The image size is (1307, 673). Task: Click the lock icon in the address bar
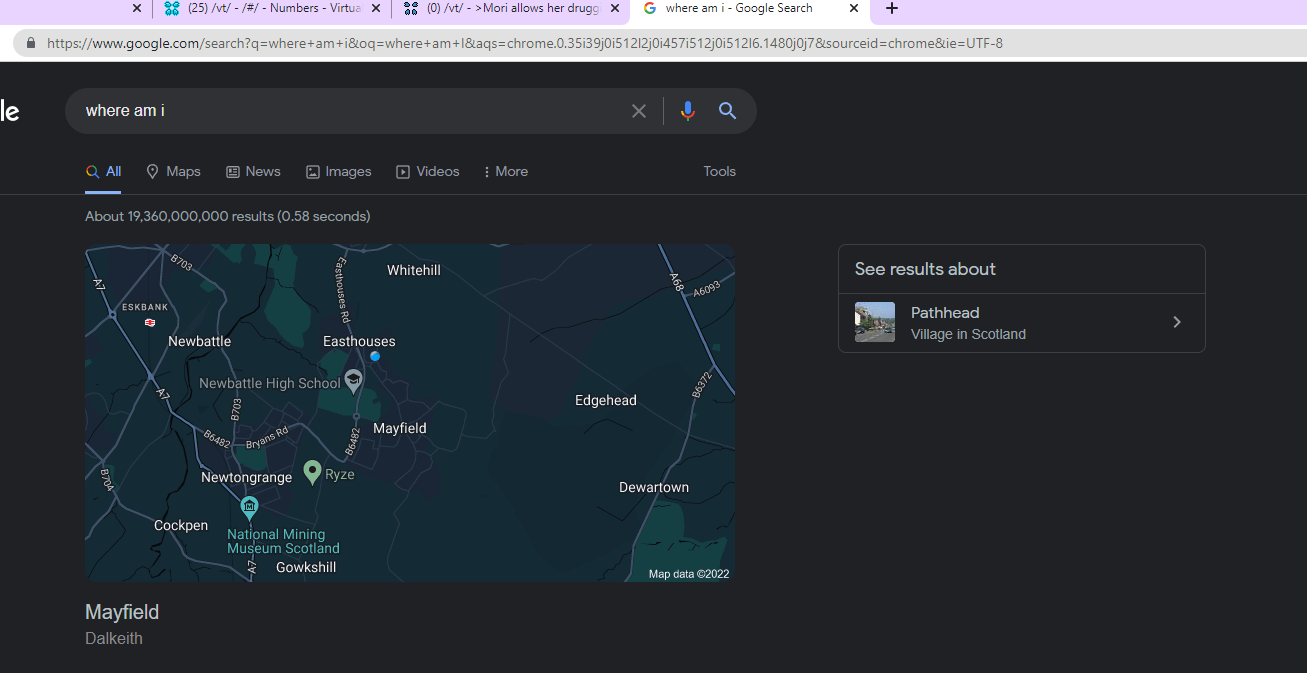[31, 43]
